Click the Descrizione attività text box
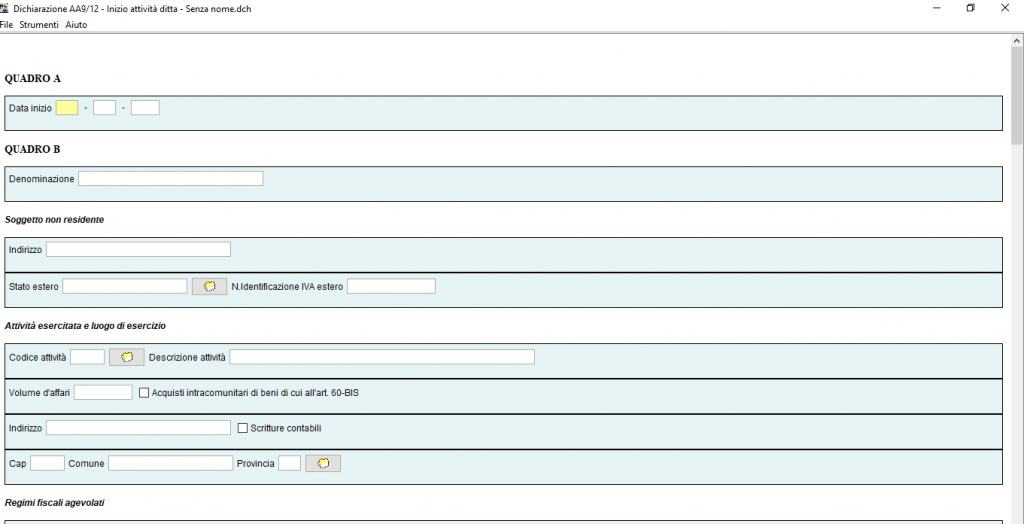Viewport: 1024px width, 524px height. [382, 357]
